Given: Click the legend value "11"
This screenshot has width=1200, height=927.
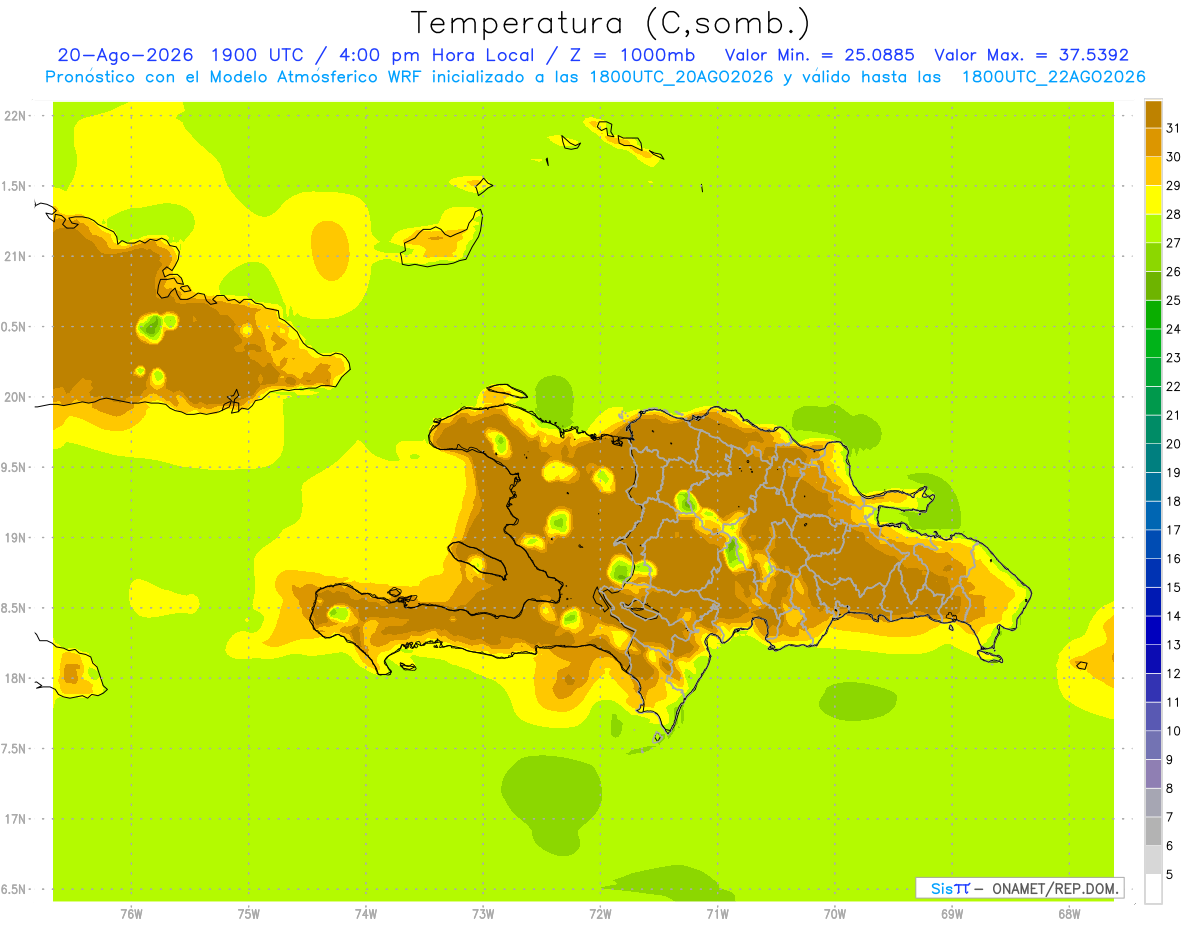Looking at the screenshot, I should pyautogui.click(x=1174, y=702).
